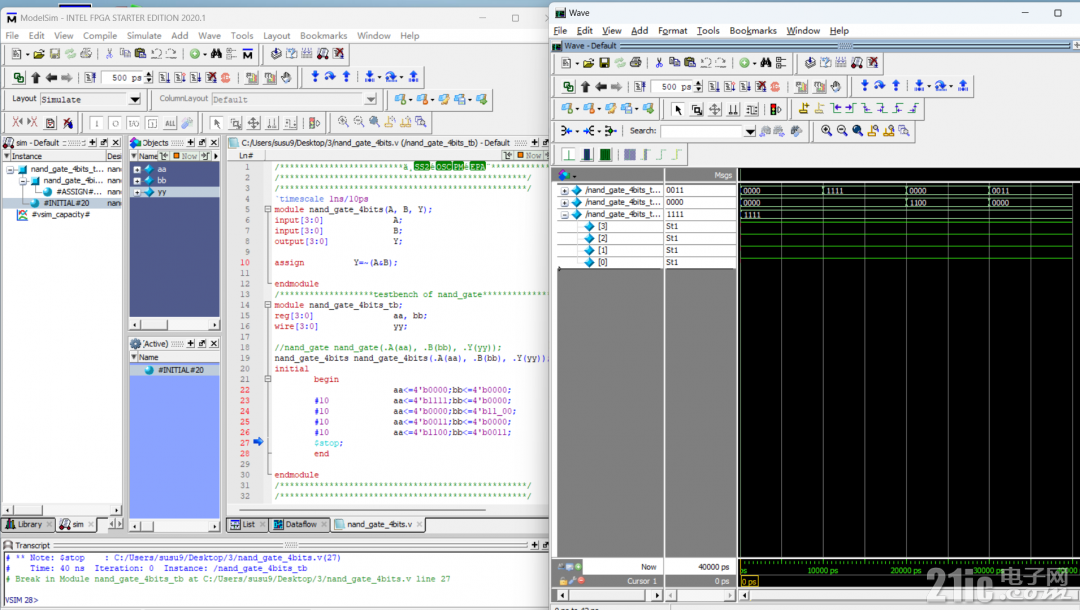Expand second nand_gate signal showing 0000

[x=565, y=202]
